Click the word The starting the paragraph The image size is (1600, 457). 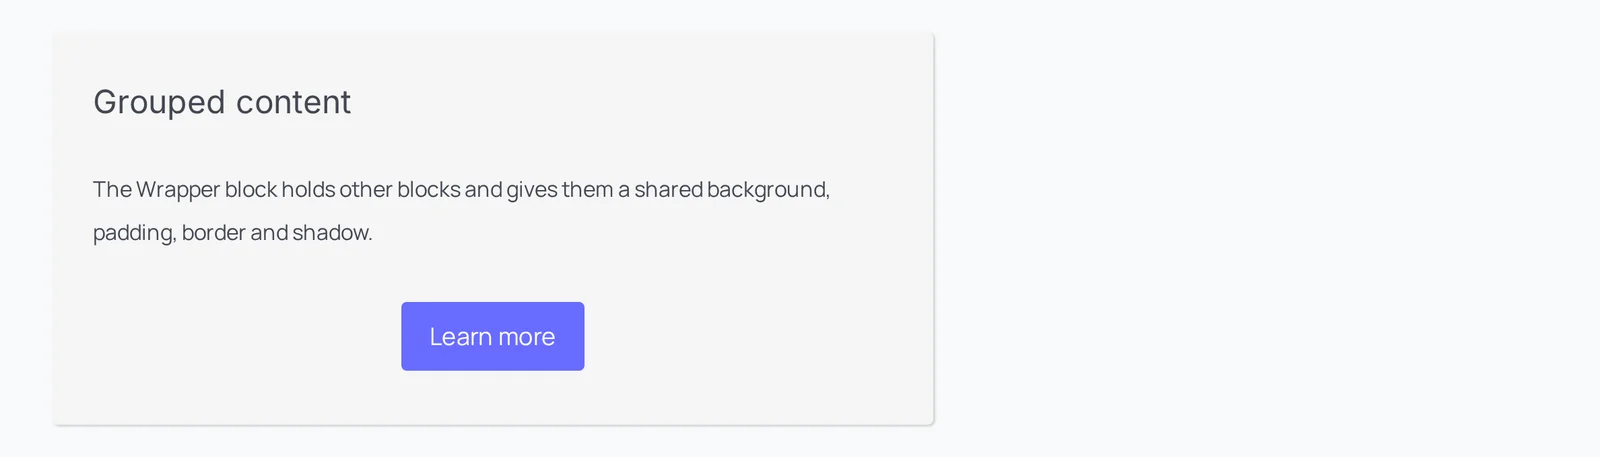[x=112, y=190]
